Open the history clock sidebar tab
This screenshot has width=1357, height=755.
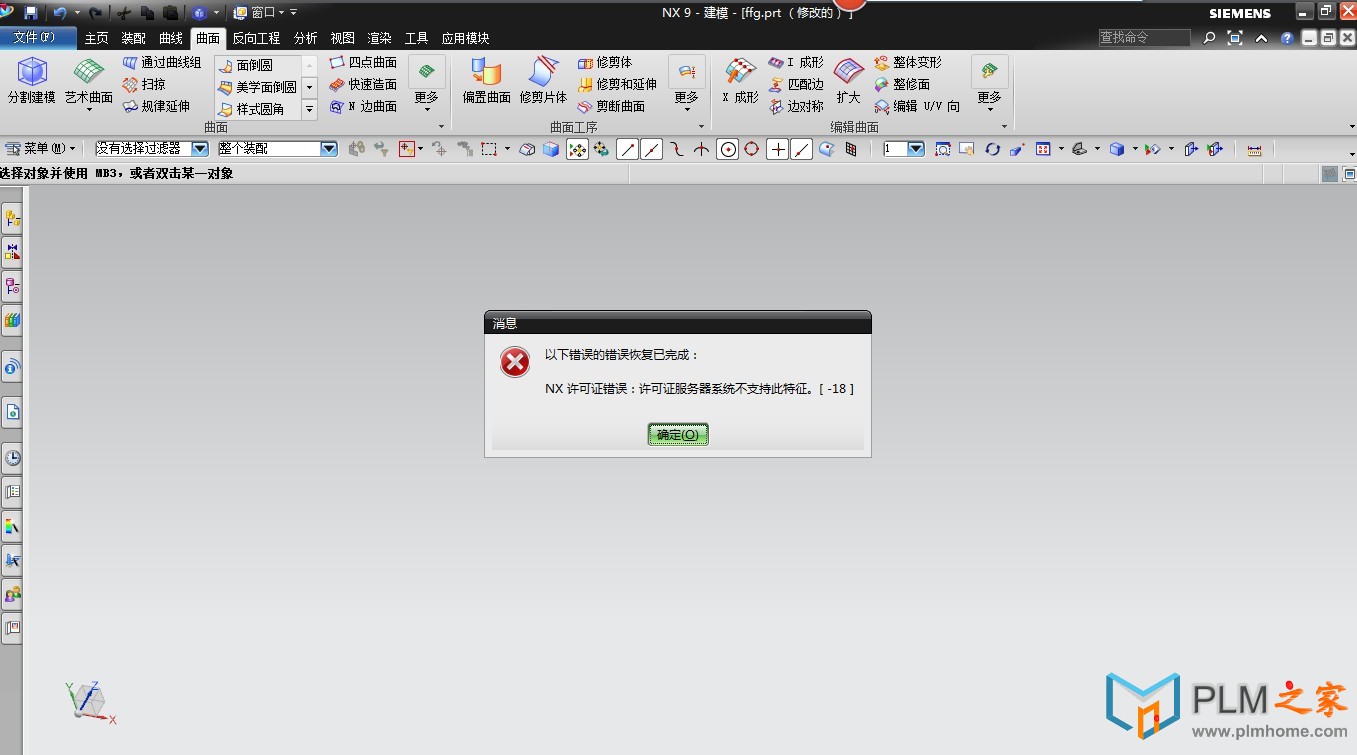click(x=12, y=458)
